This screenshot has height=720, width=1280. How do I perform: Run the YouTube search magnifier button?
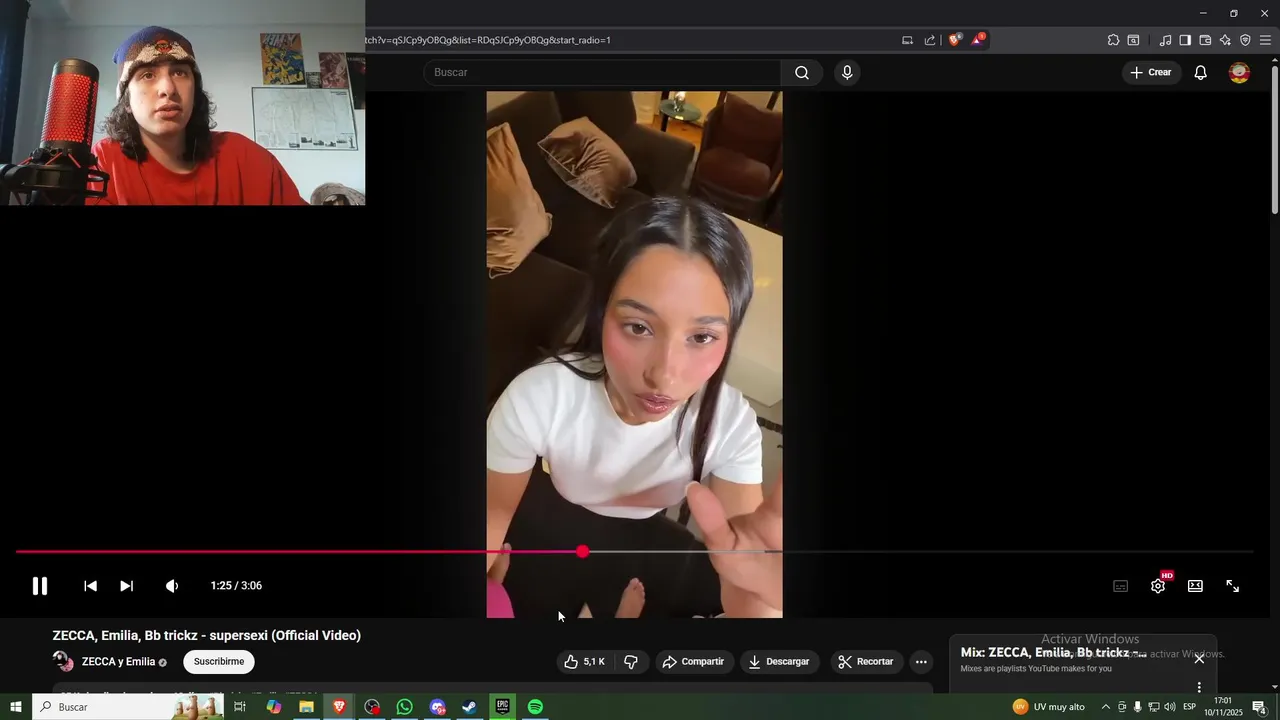pos(802,72)
